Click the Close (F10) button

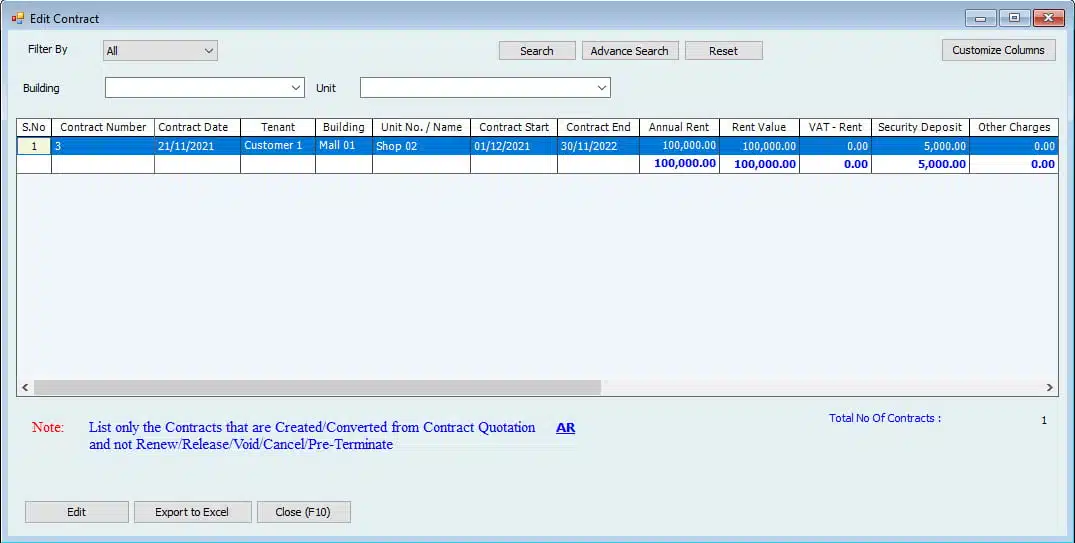pos(303,512)
